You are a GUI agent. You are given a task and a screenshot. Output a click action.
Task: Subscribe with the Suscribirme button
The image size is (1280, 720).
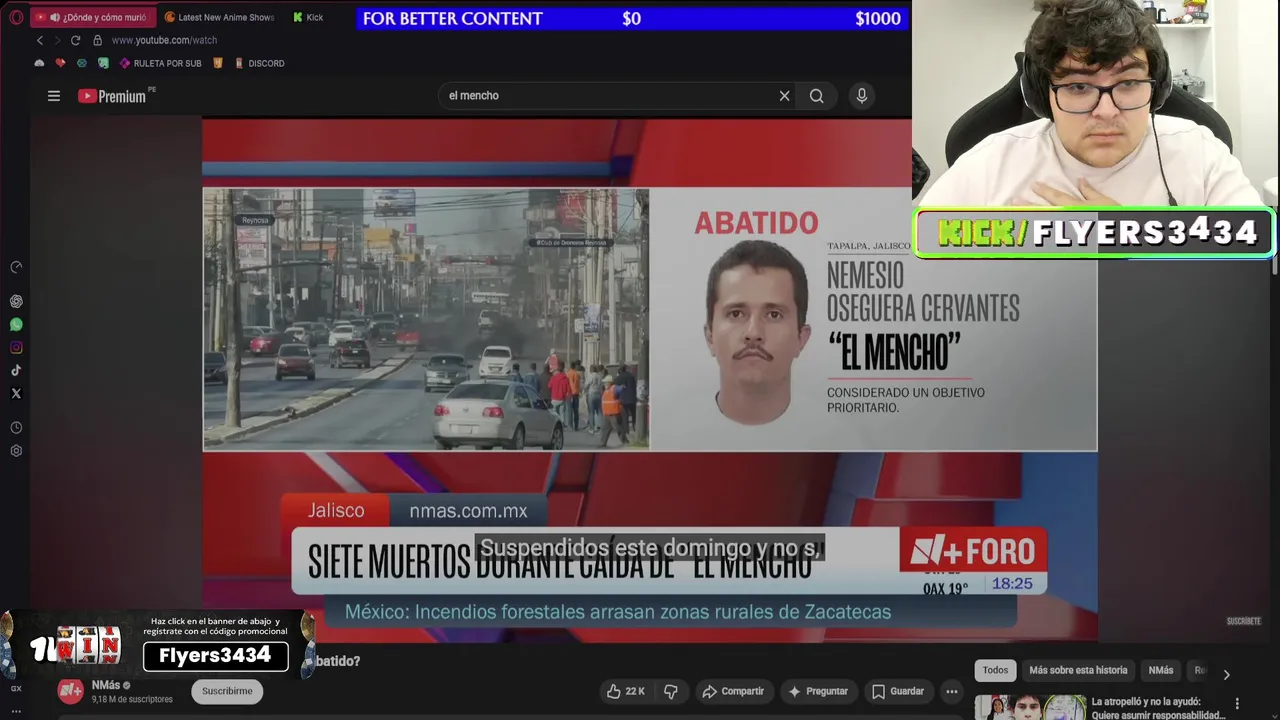pyautogui.click(x=227, y=691)
